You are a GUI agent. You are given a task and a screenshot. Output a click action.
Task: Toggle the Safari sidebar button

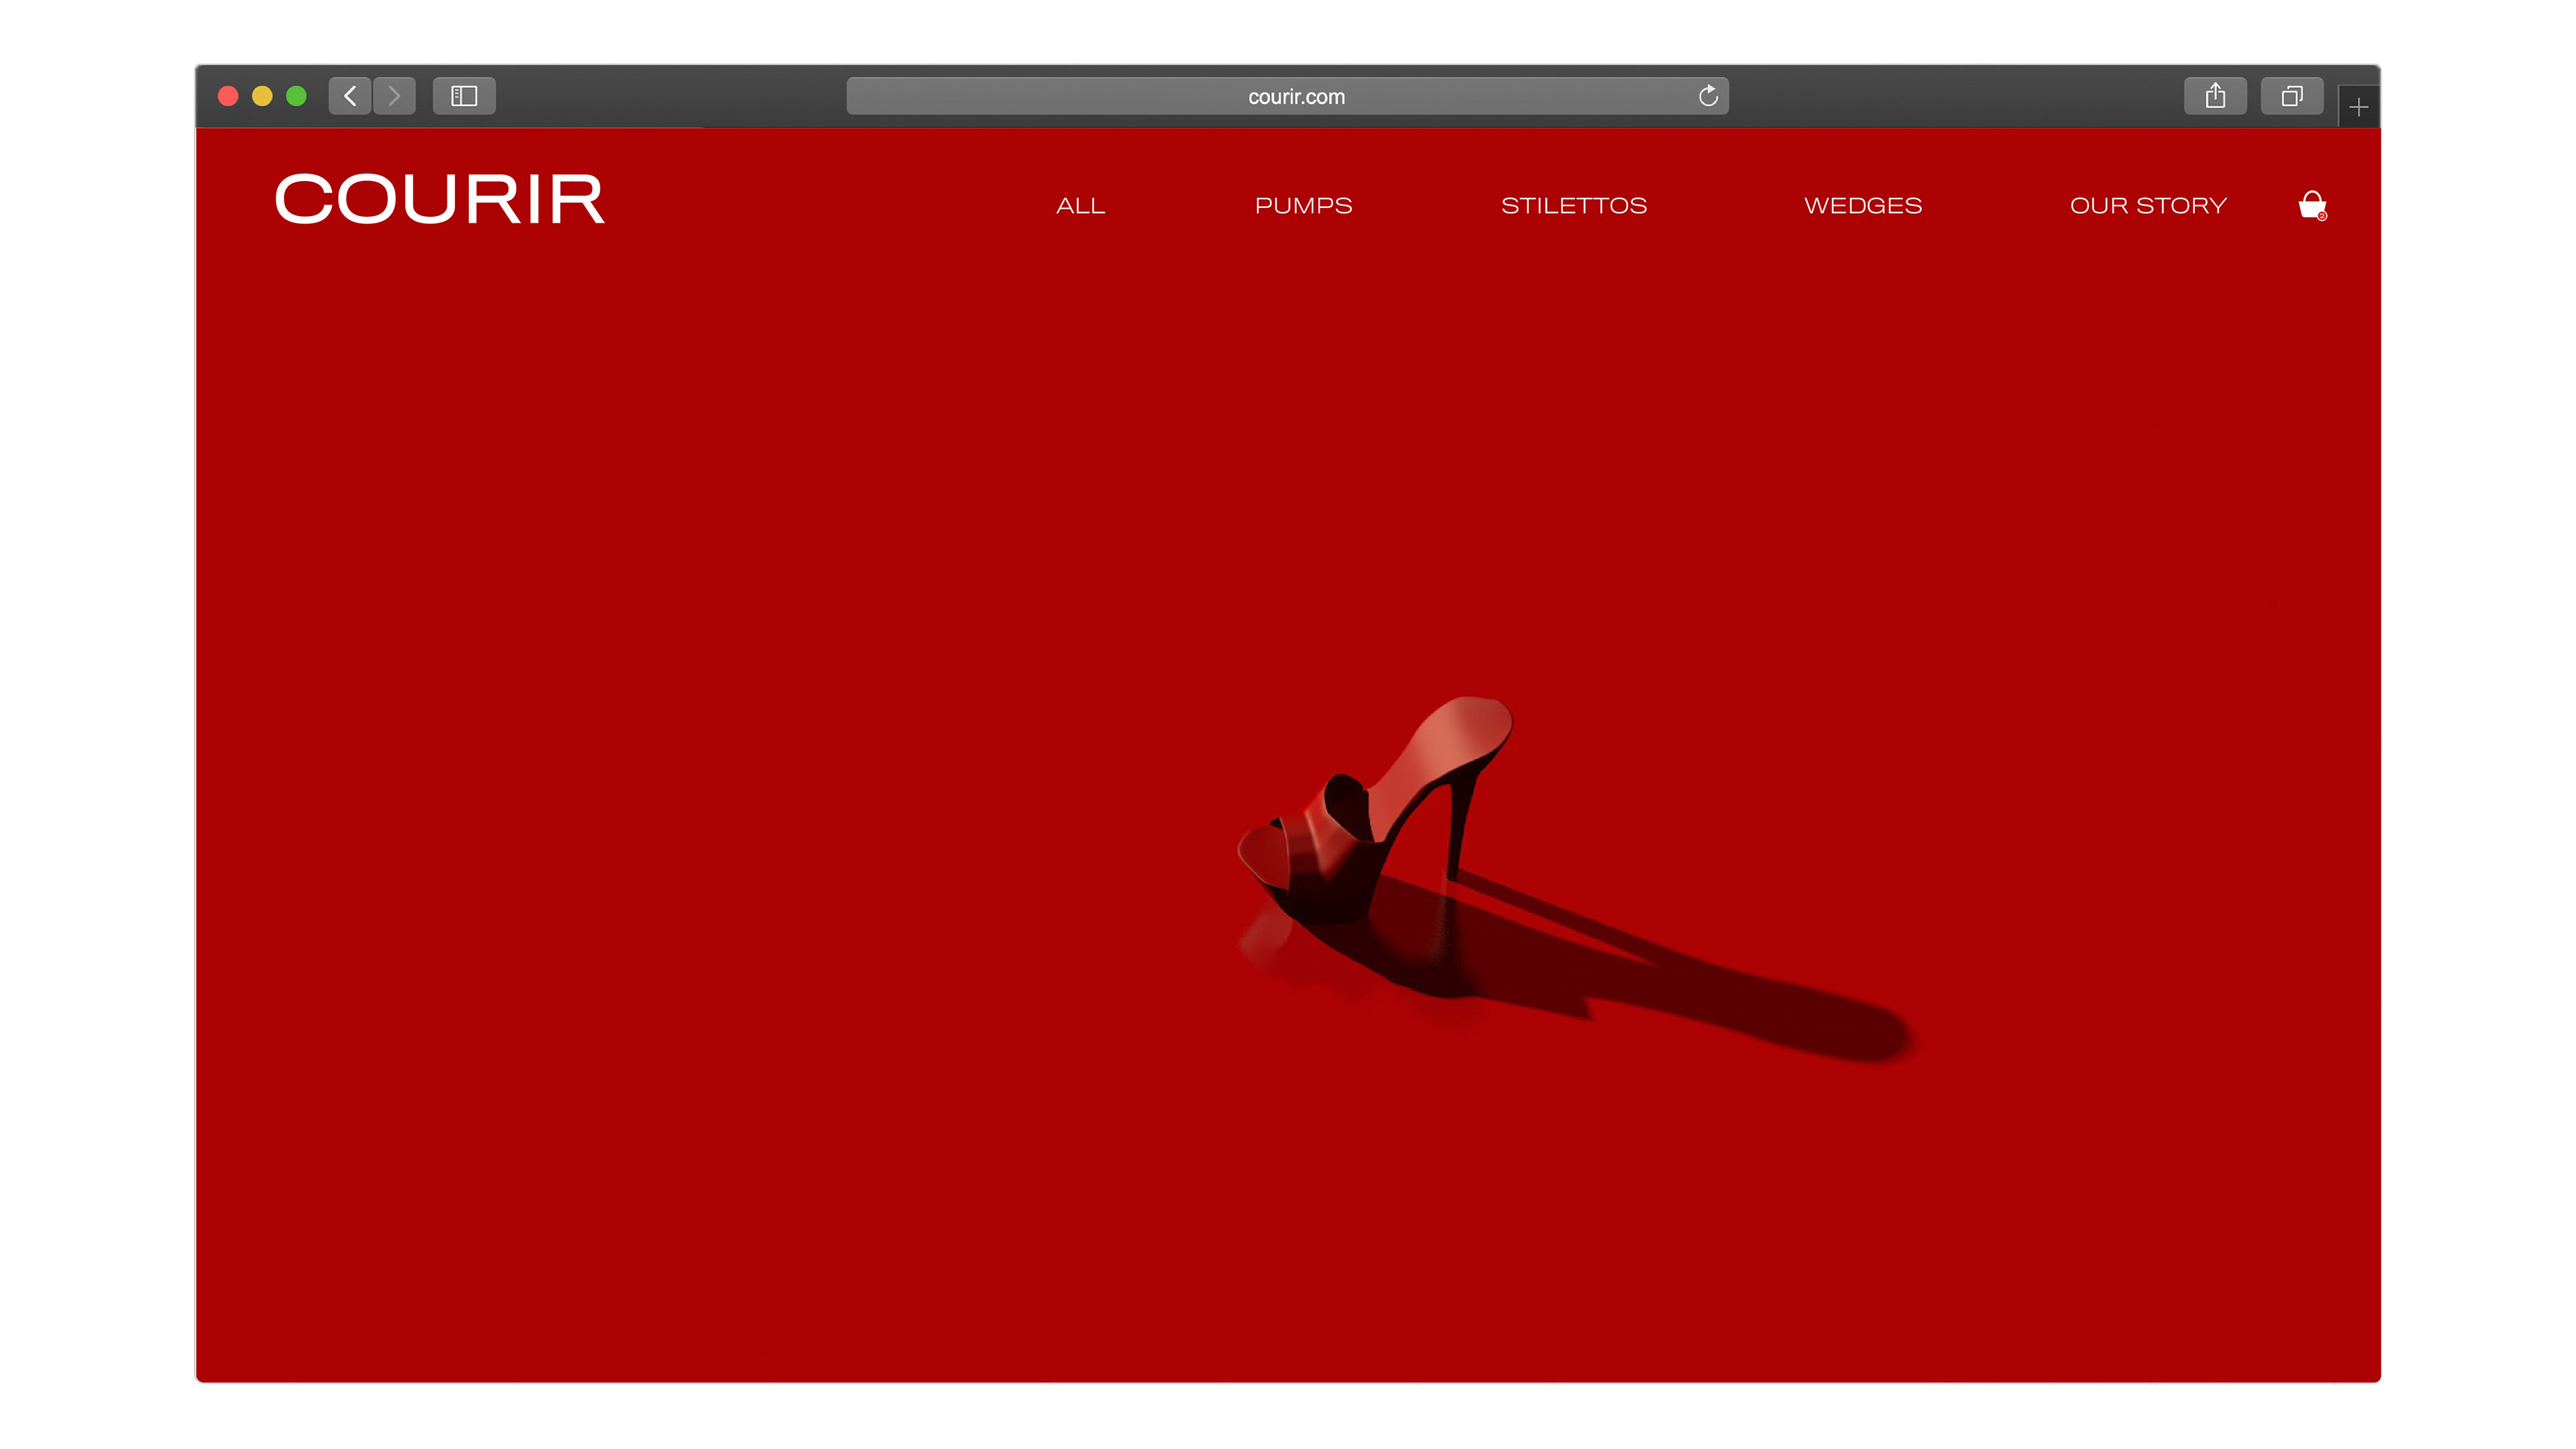pyautogui.click(x=464, y=96)
